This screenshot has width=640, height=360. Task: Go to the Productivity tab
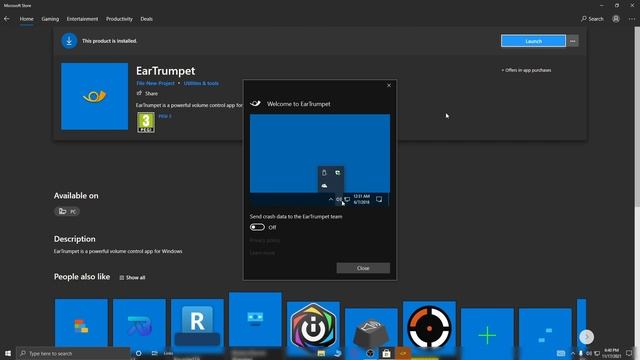119,19
